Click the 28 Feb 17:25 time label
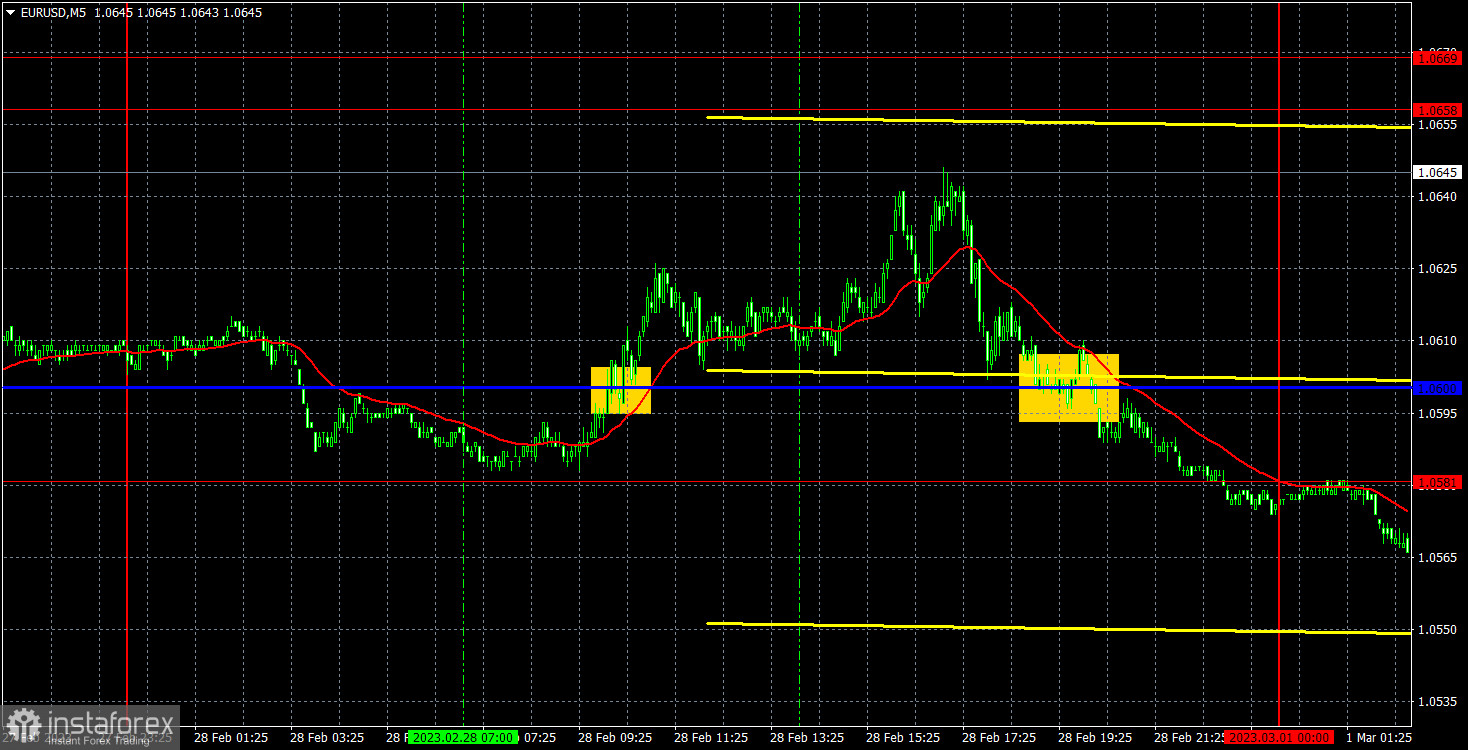This screenshot has width=1468, height=750. coord(998,737)
